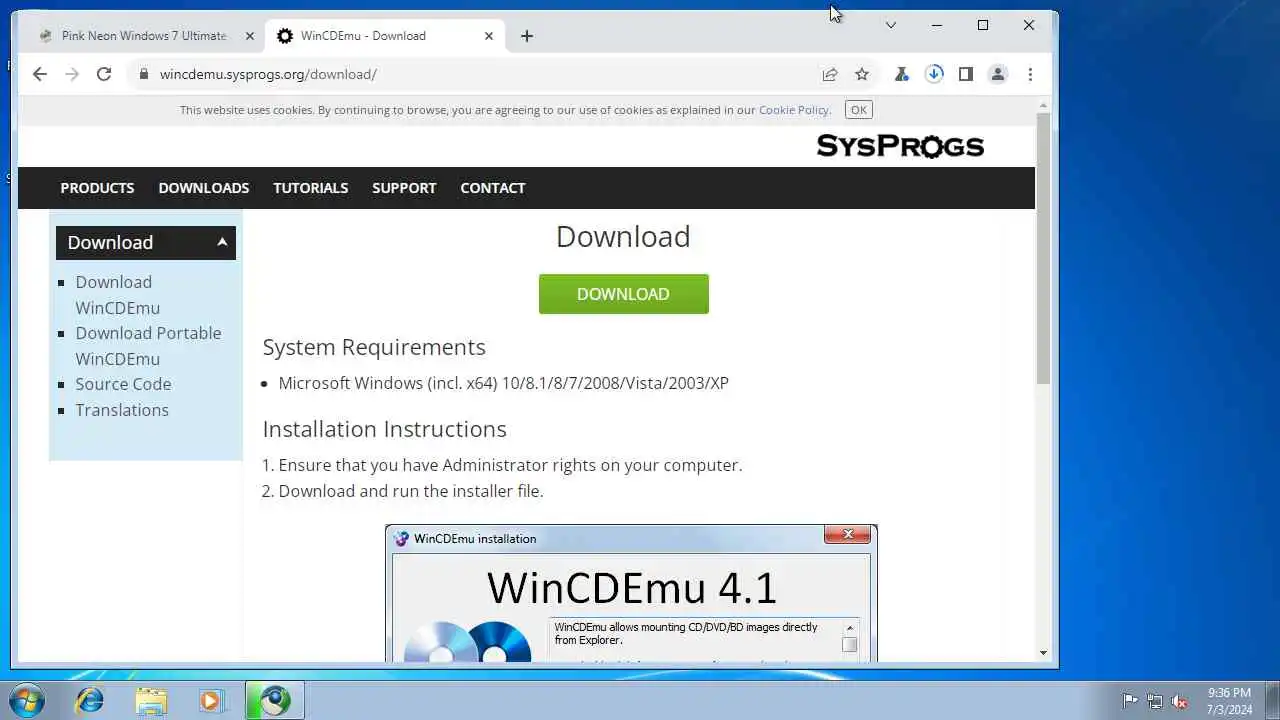Click the Show desktop strip by the clock
This screenshot has width=1280, height=720.
tap(1272, 700)
